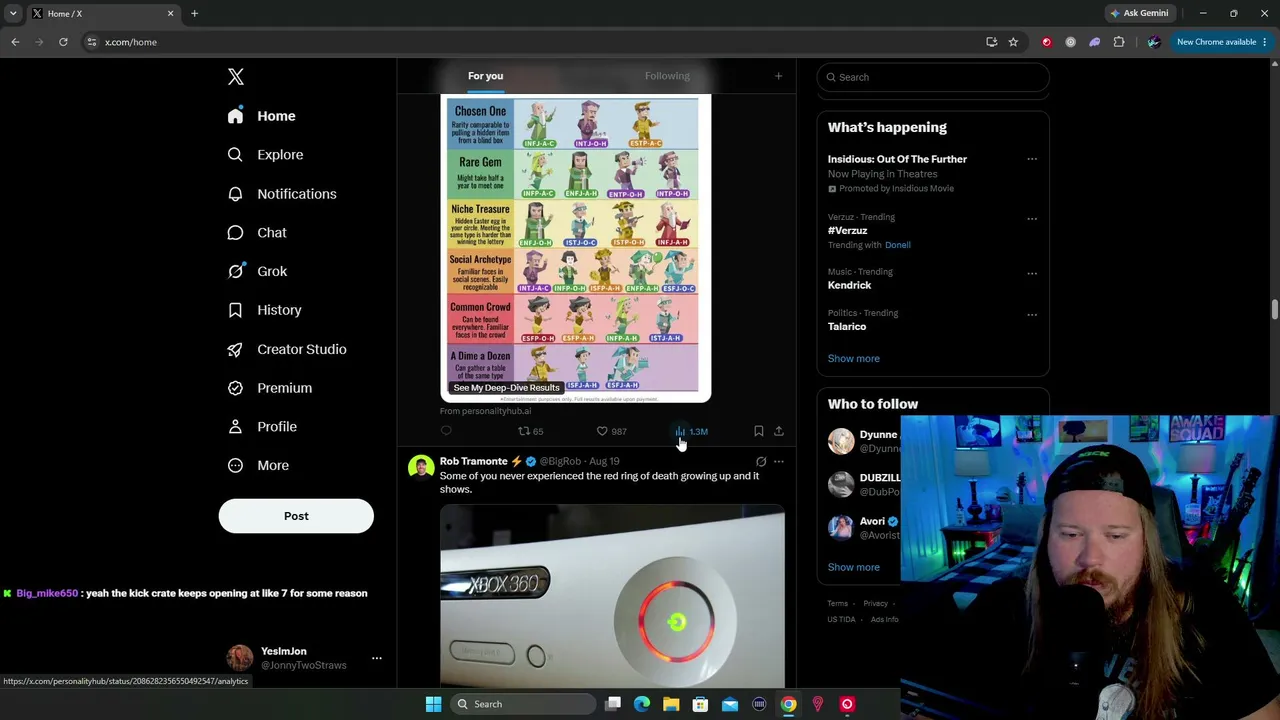Screen dimensions: 1280x720
Task: Click the Rob Tramonte display name
Action: [x=473, y=461]
